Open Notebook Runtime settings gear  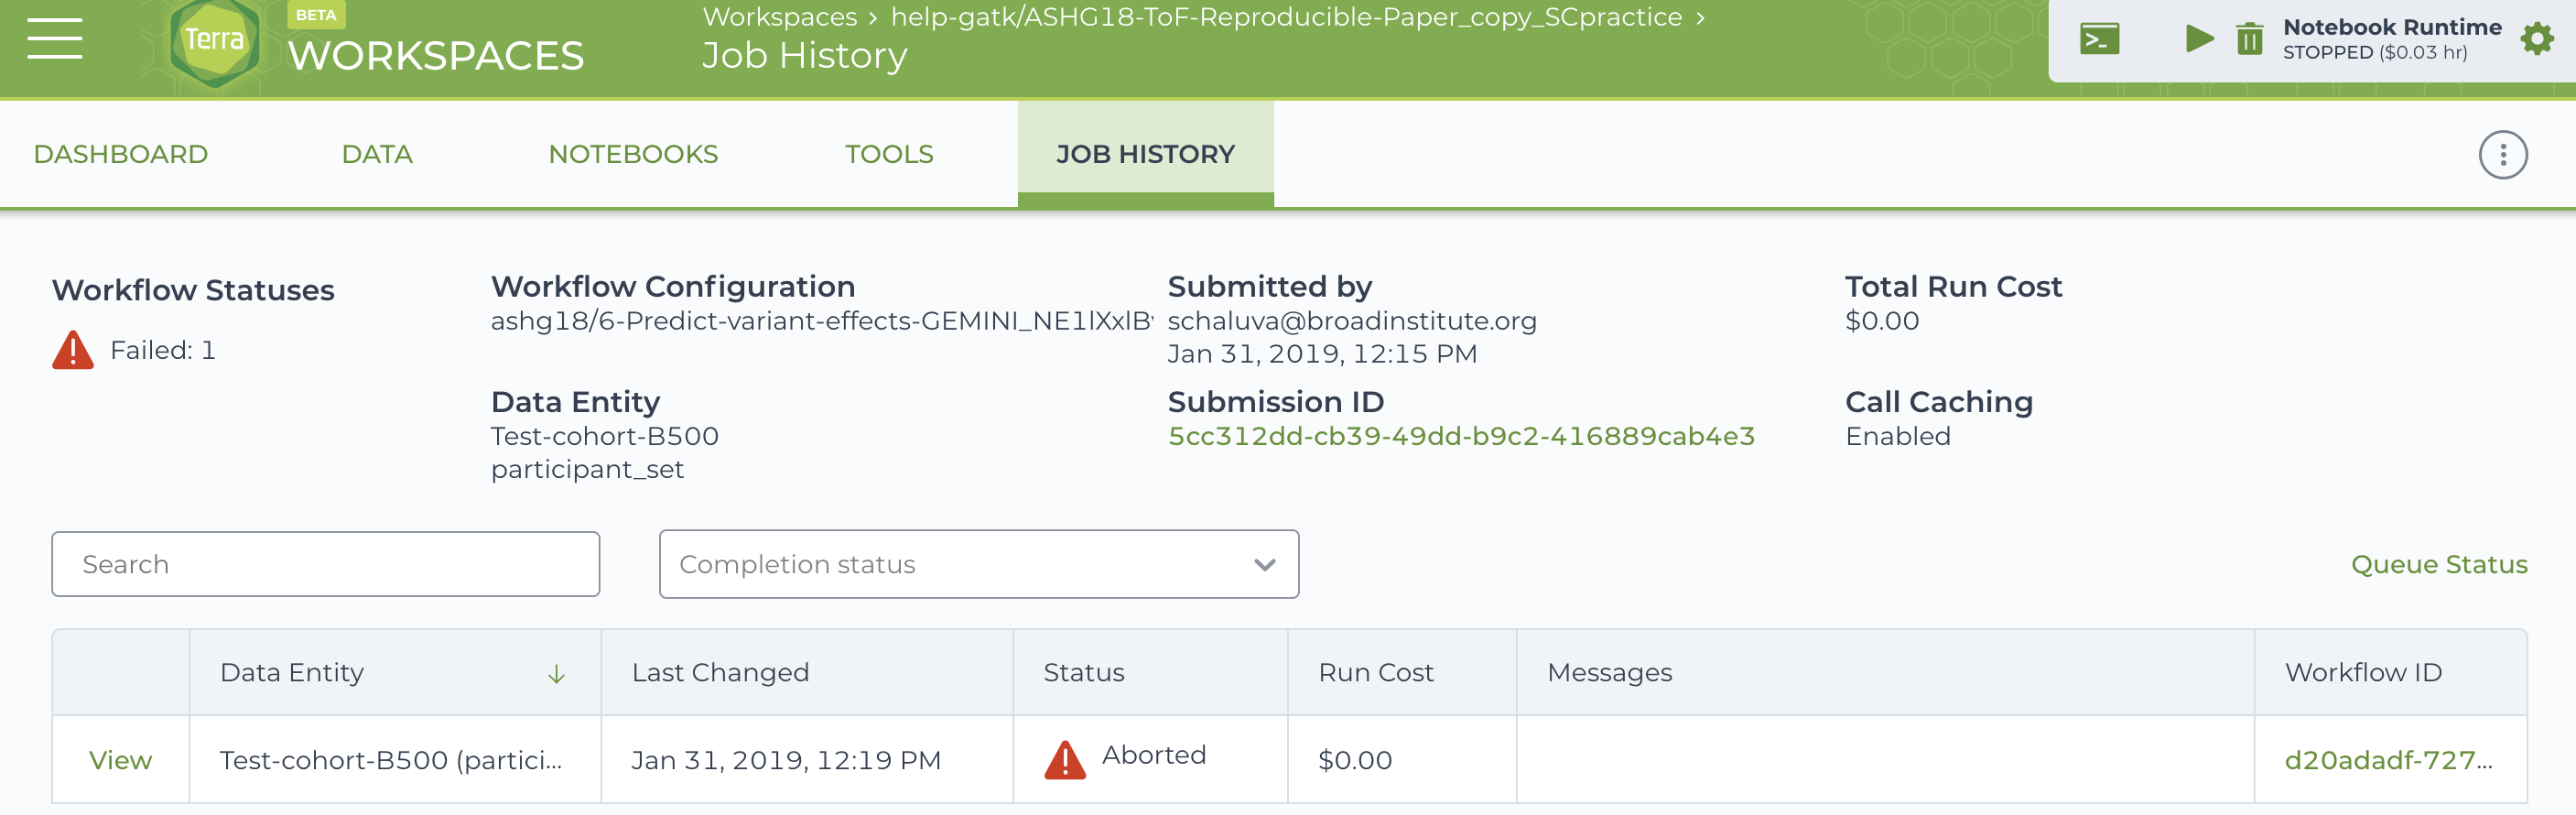point(2536,39)
